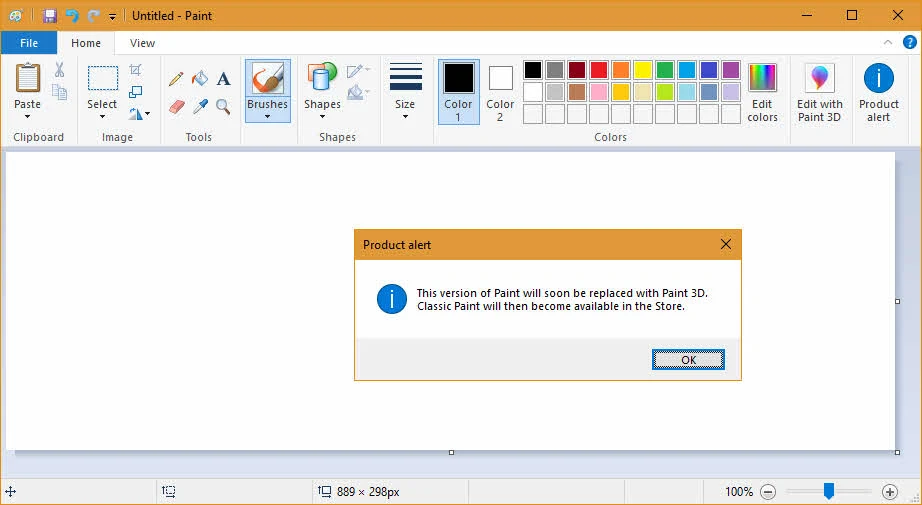Open the Rotate or flip dropdown
Screen dimensions: 922x505
tap(139, 113)
